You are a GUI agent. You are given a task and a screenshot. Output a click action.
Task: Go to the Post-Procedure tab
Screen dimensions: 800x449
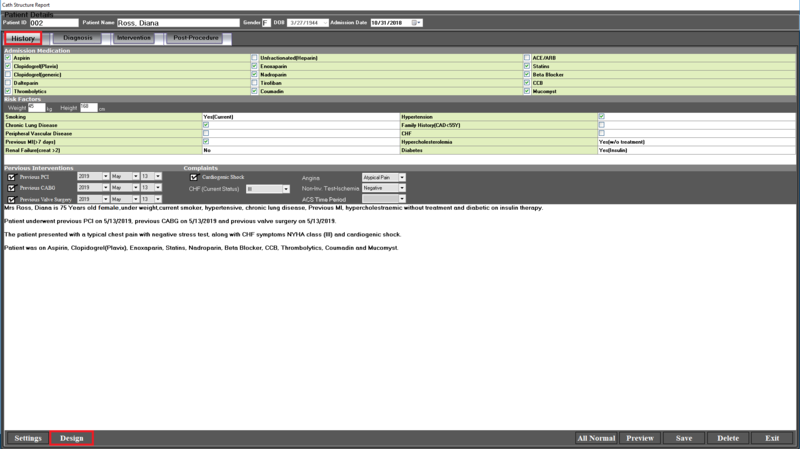[x=195, y=38]
